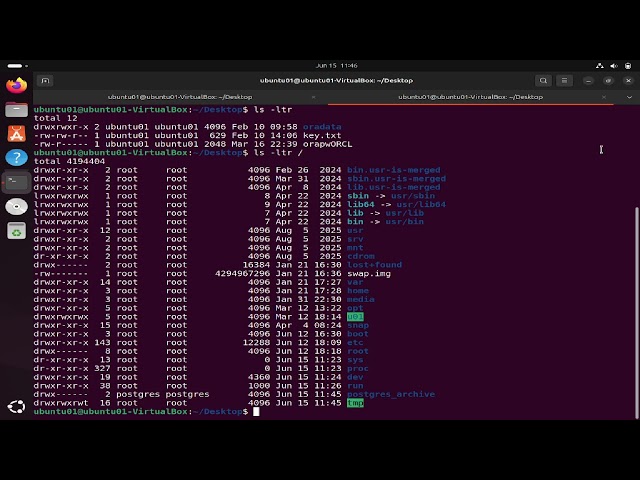Show applications via Ubuntu logo button
The image size is (640, 480).
tap(16, 407)
